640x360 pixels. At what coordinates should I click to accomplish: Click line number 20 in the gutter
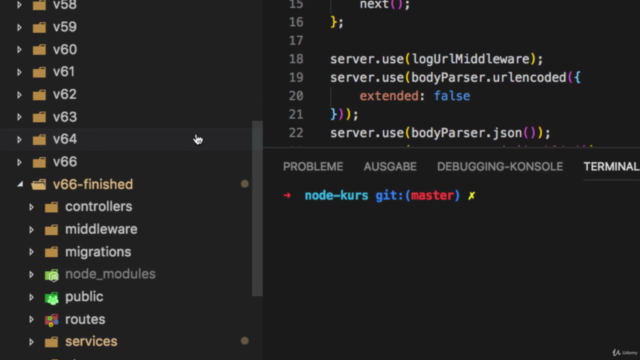tap(296, 96)
